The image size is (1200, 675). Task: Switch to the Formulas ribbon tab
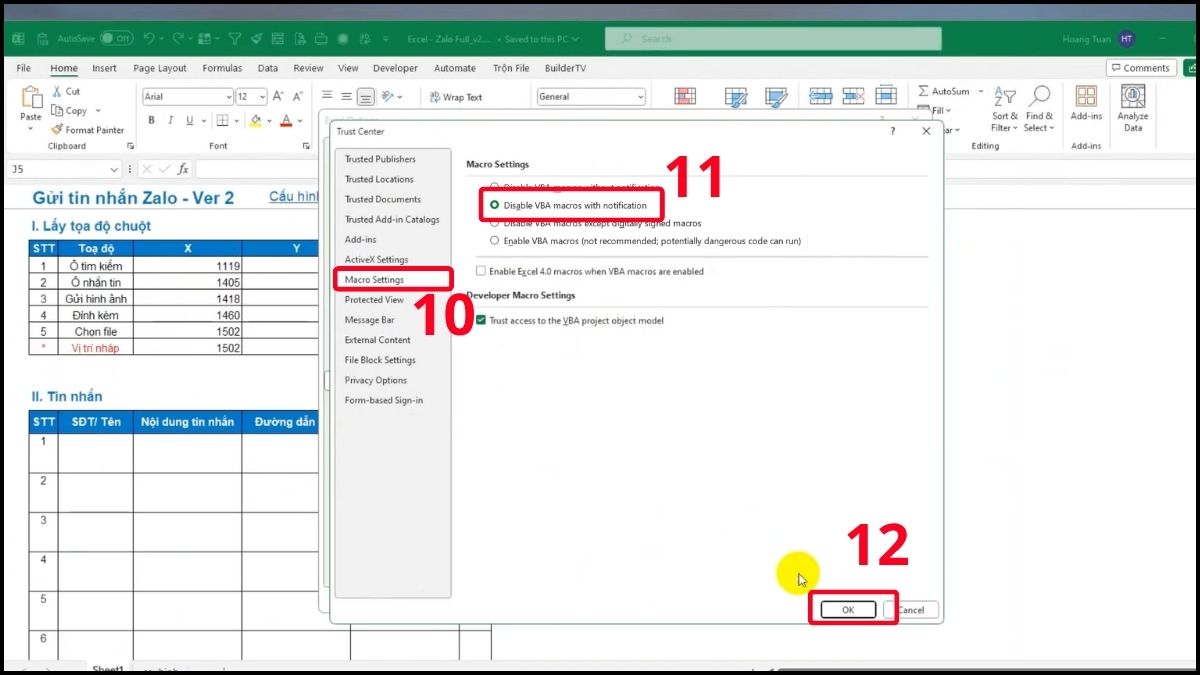(222, 68)
